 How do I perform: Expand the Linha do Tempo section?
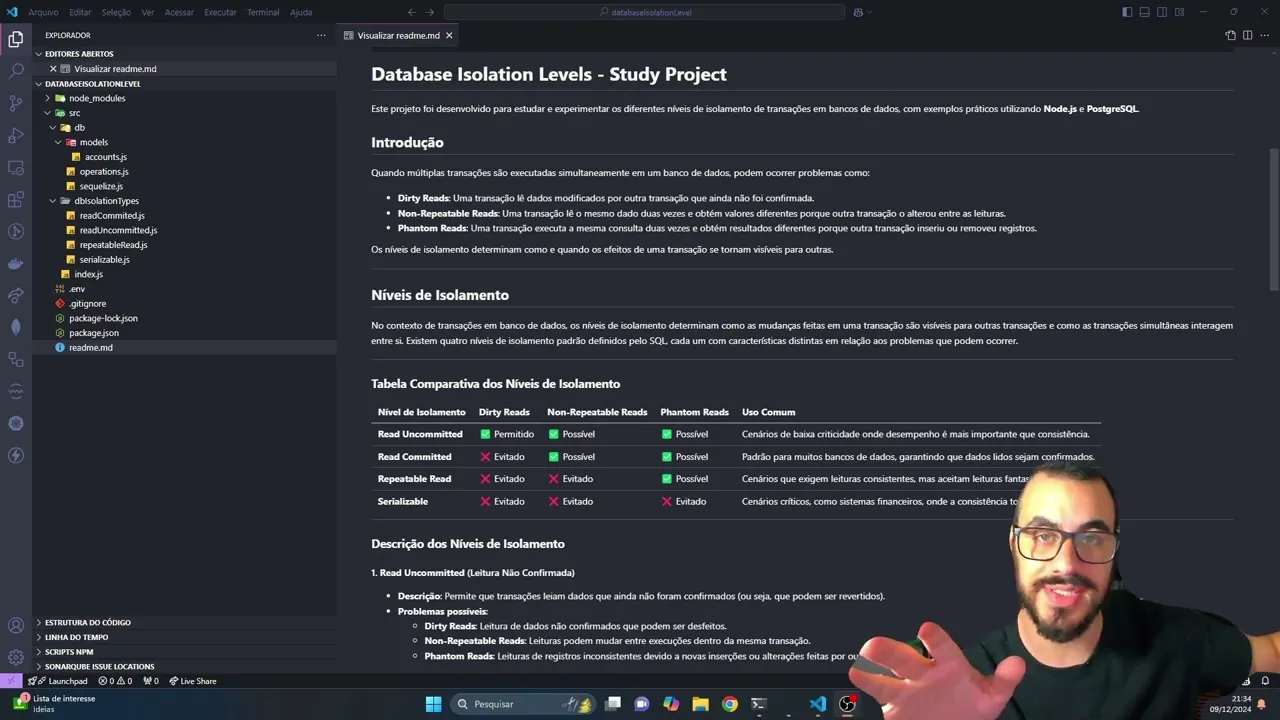coord(185,637)
